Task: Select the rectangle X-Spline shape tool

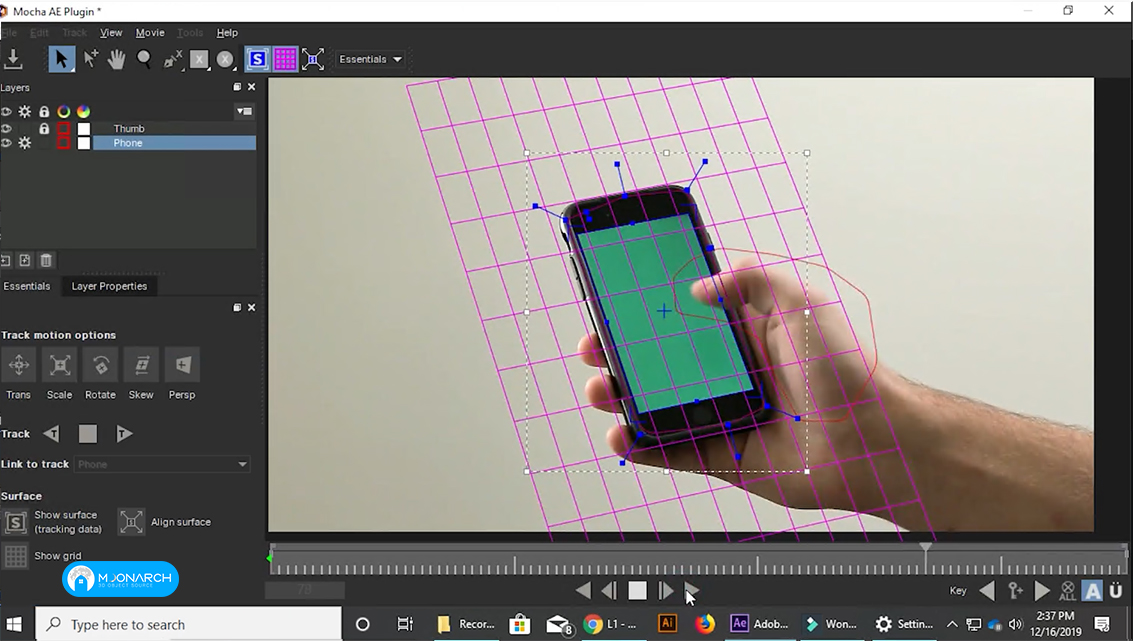Action: coord(199,60)
